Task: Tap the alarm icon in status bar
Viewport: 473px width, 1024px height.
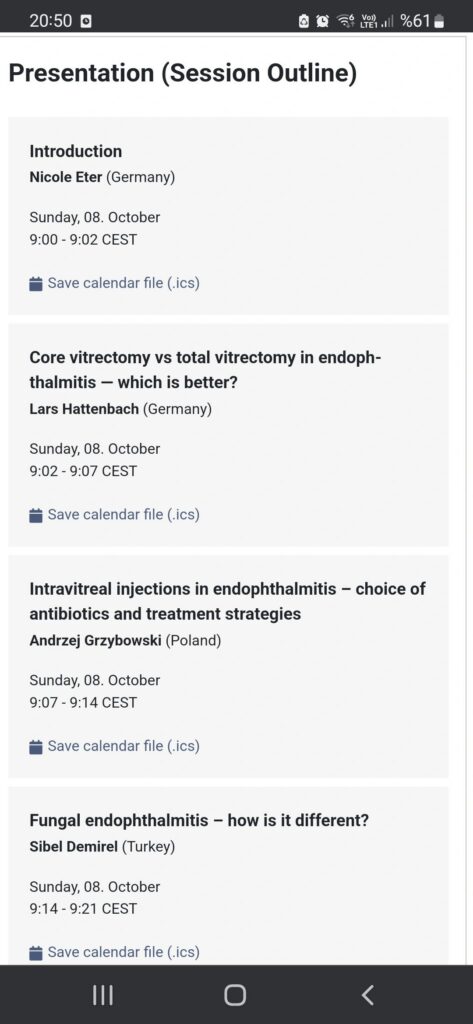Action: coord(322,22)
